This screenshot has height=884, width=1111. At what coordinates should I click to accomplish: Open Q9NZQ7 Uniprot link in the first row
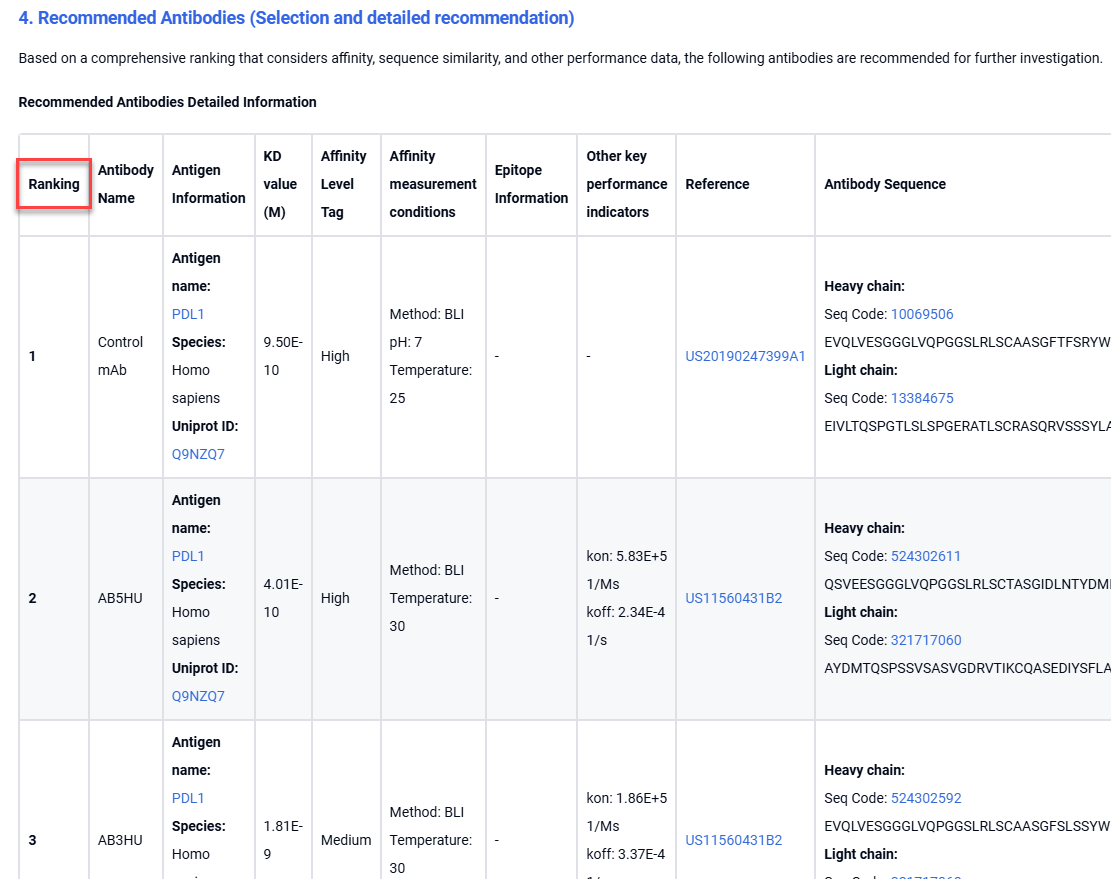point(198,454)
